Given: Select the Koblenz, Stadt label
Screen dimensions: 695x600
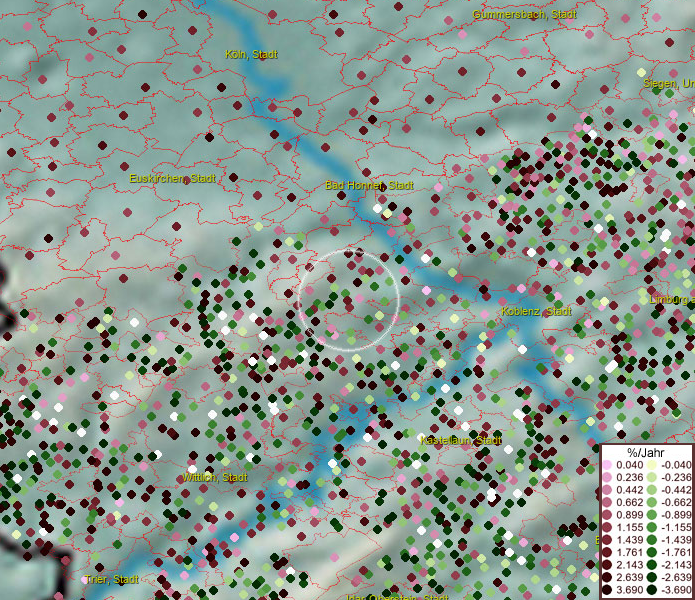Looking at the screenshot, I should click(x=536, y=311).
